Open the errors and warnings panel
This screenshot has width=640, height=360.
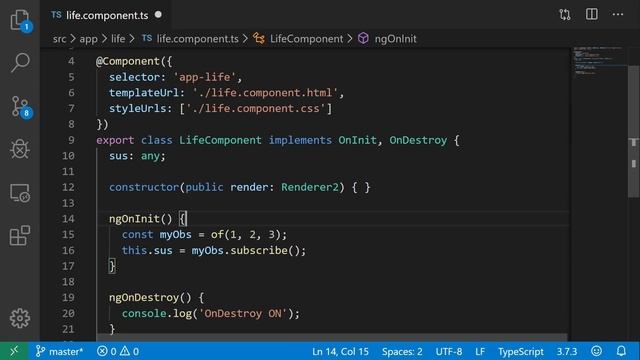tap(118, 351)
